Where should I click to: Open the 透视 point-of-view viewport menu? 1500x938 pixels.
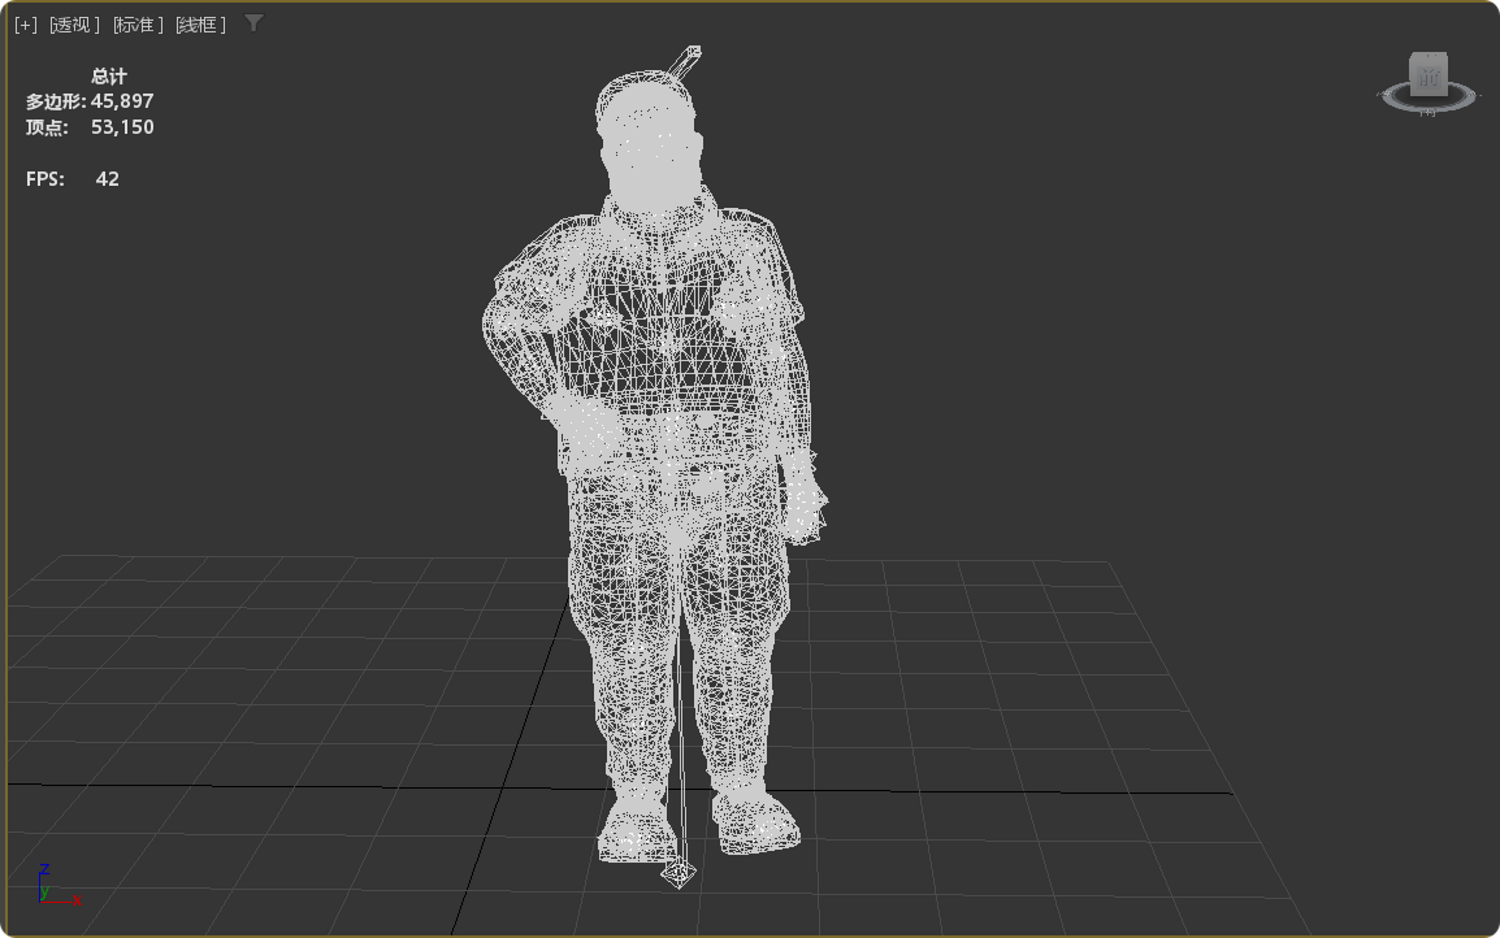(74, 25)
